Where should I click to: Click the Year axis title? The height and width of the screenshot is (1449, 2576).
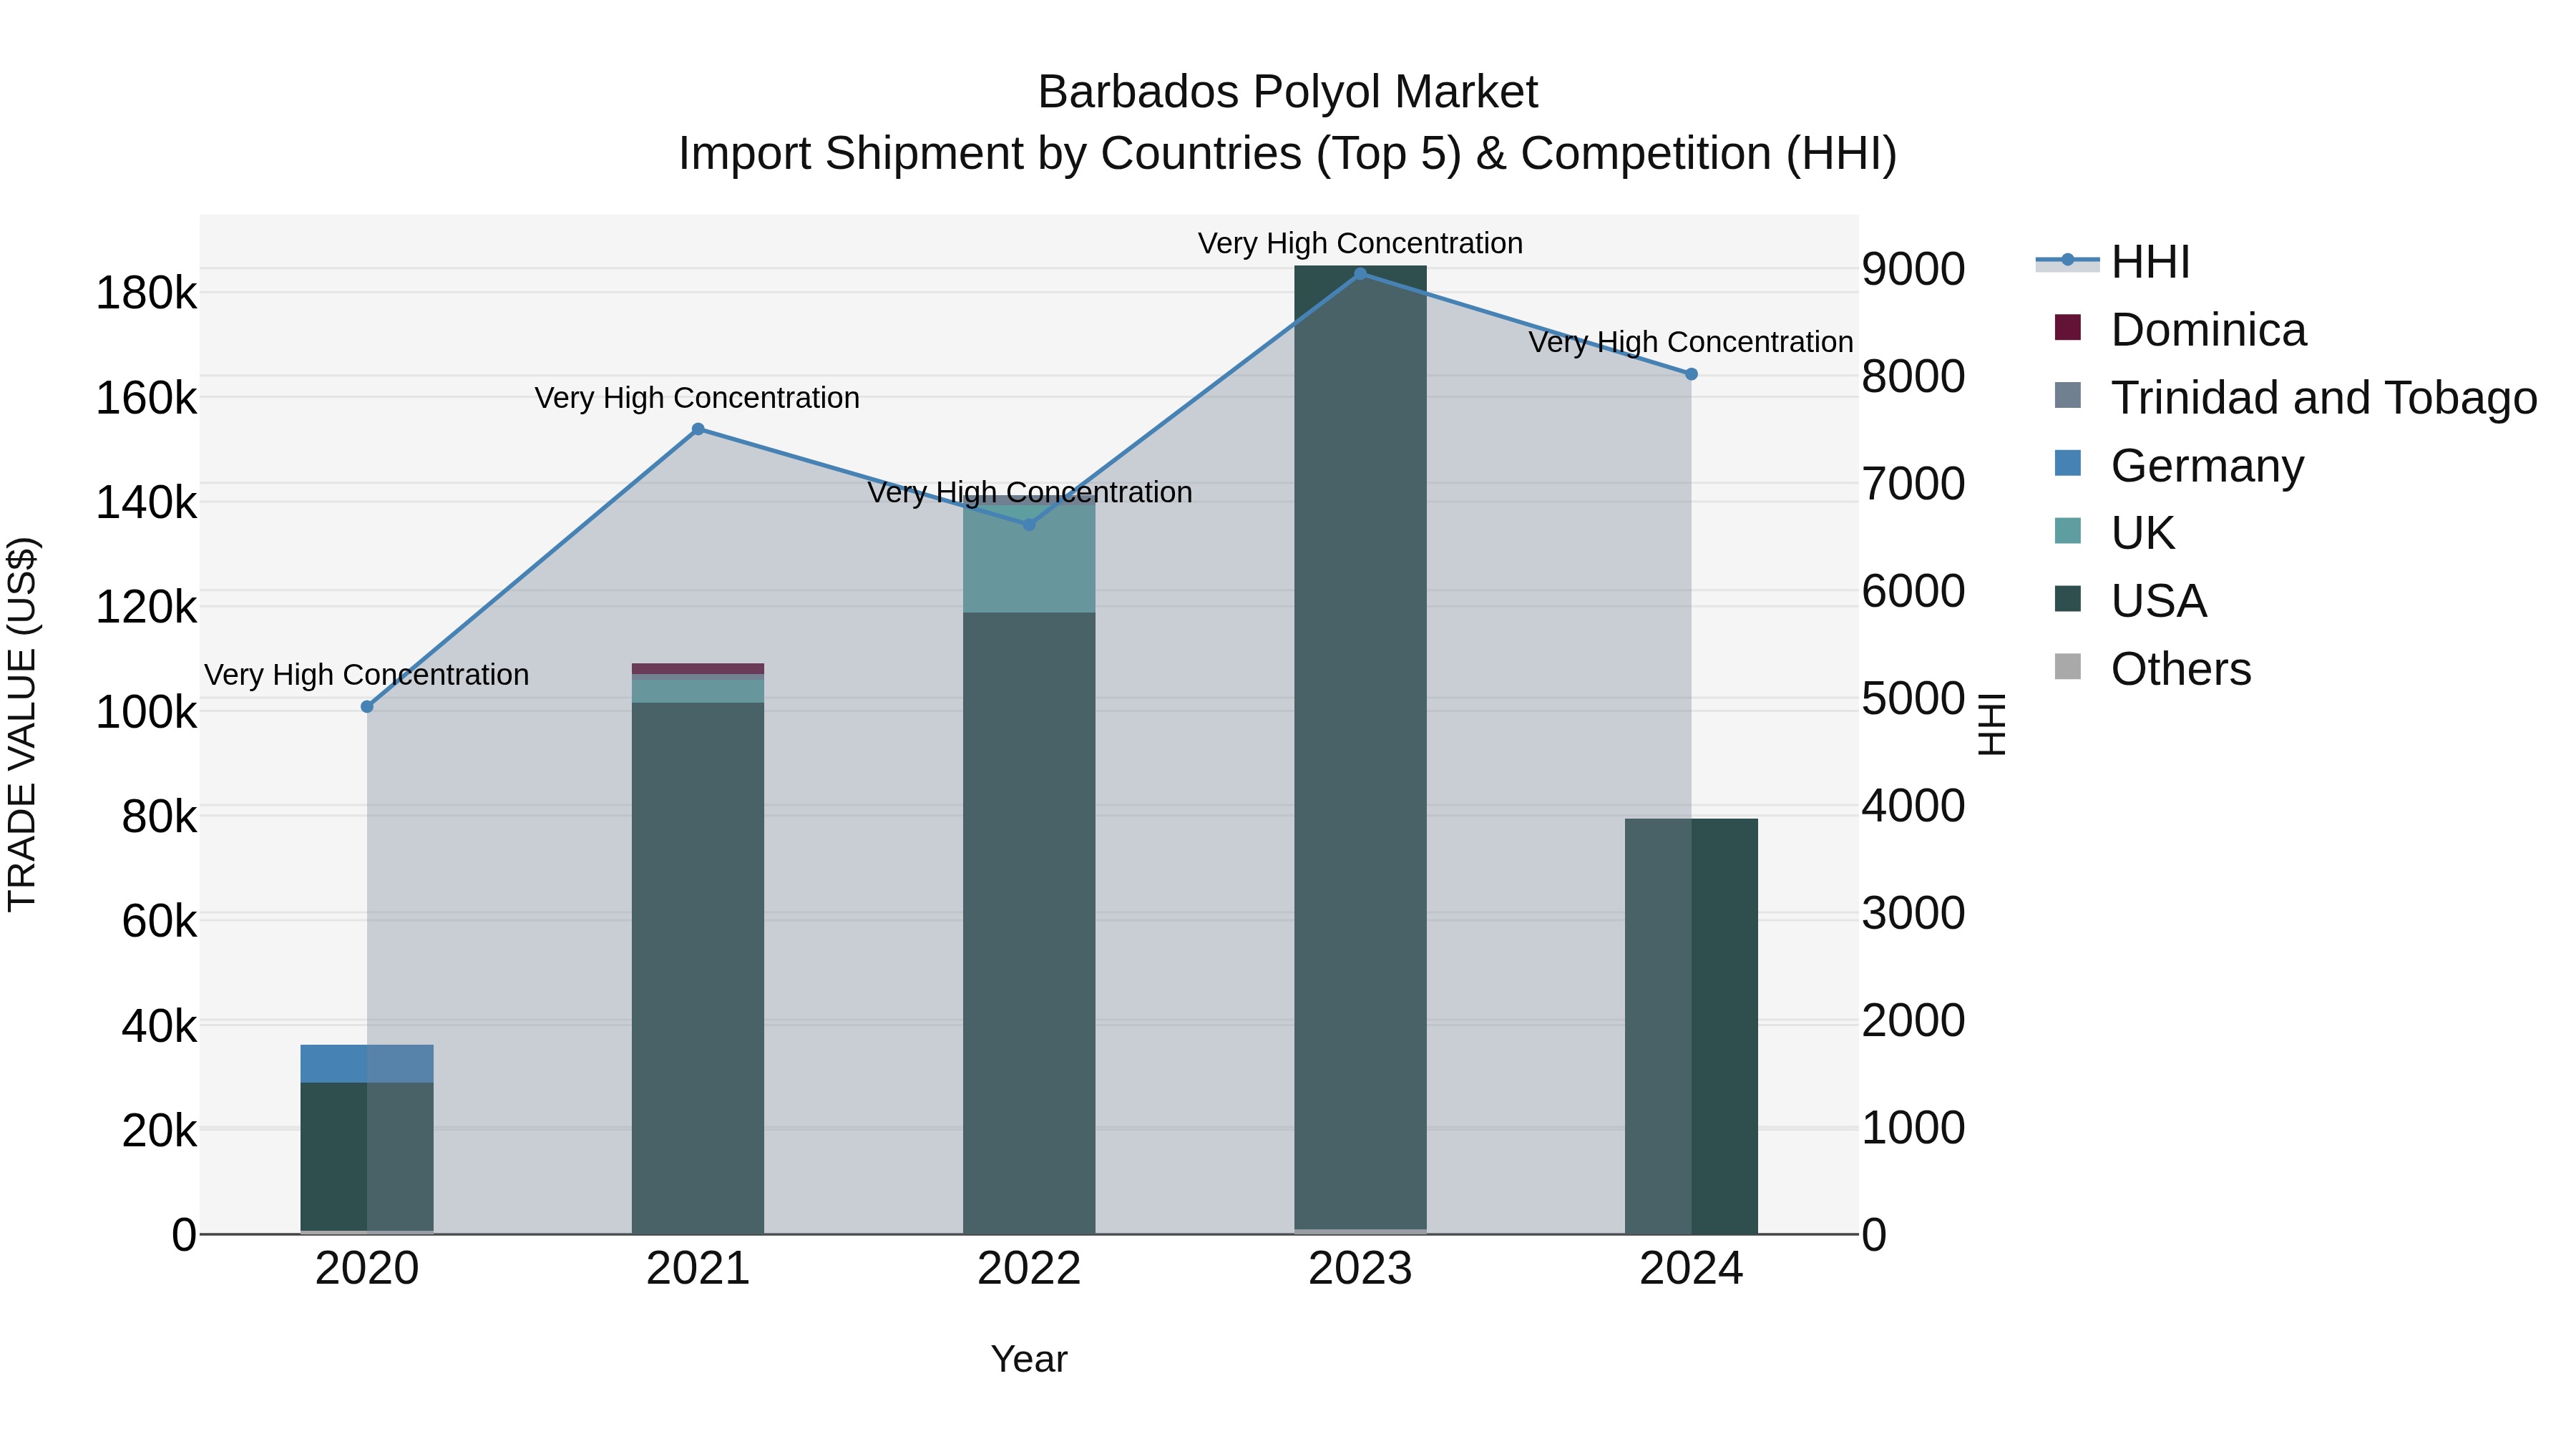click(x=1029, y=1360)
